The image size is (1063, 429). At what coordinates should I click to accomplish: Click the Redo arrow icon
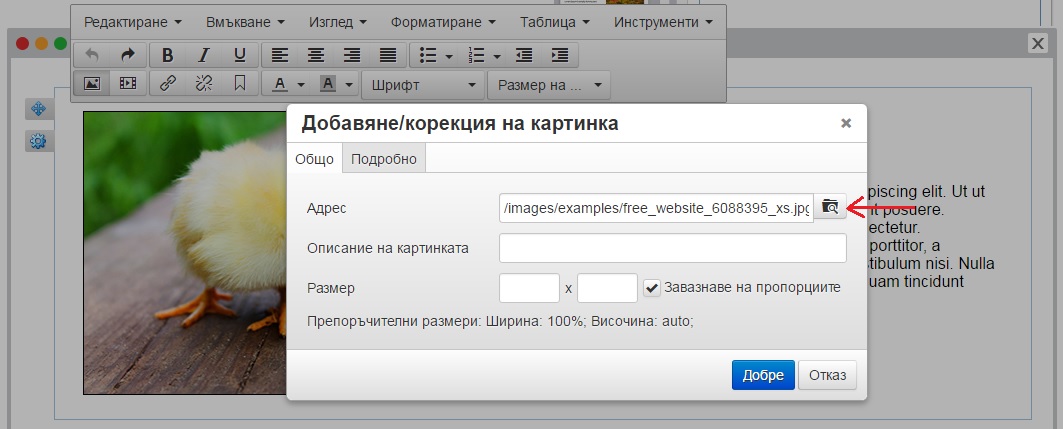click(127, 56)
